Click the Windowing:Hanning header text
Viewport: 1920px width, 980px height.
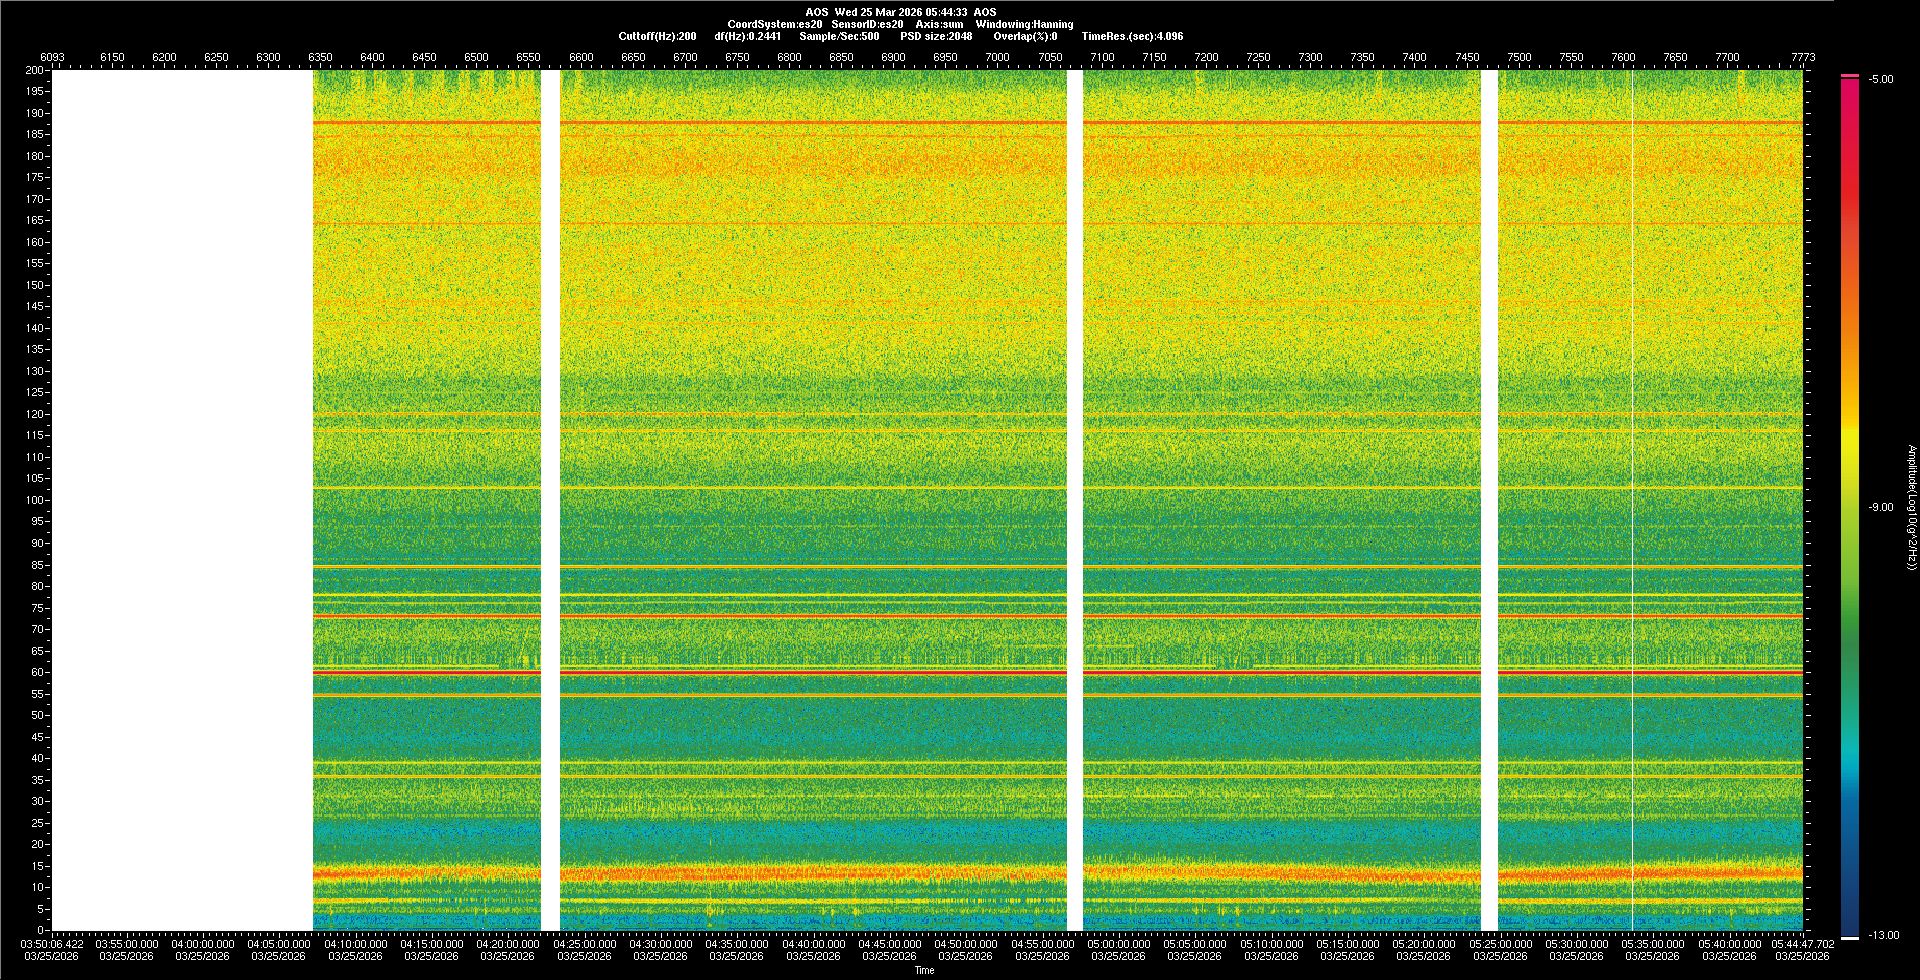[1024, 24]
